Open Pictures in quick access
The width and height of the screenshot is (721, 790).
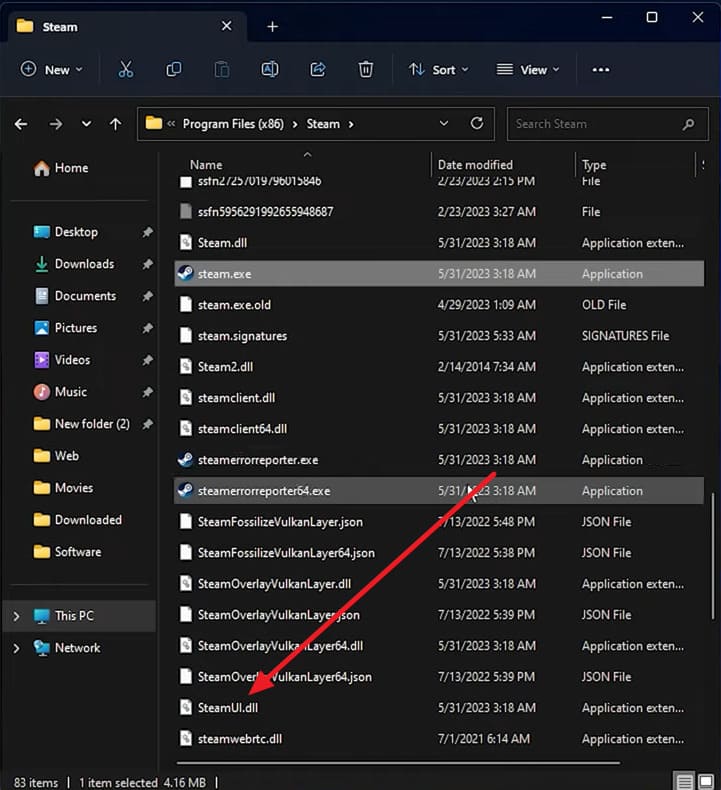[x=65, y=328]
